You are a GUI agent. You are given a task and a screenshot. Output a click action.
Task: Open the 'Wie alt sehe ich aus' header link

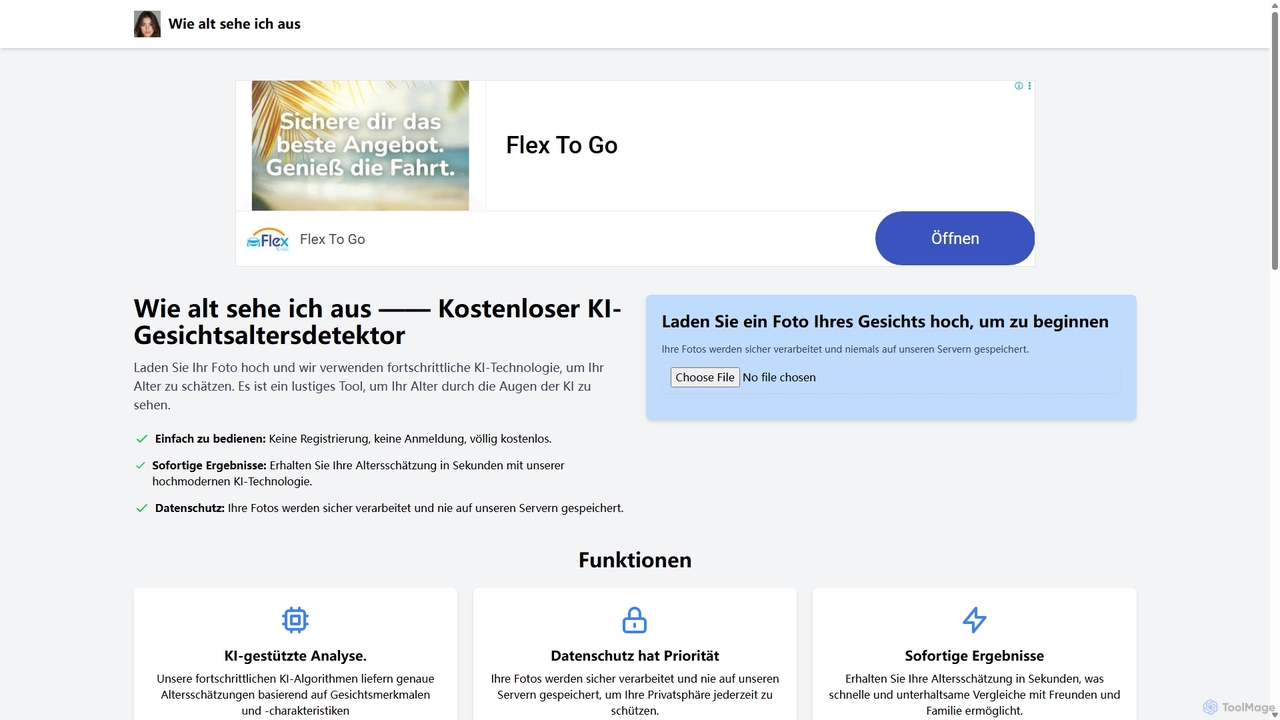point(234,24)
